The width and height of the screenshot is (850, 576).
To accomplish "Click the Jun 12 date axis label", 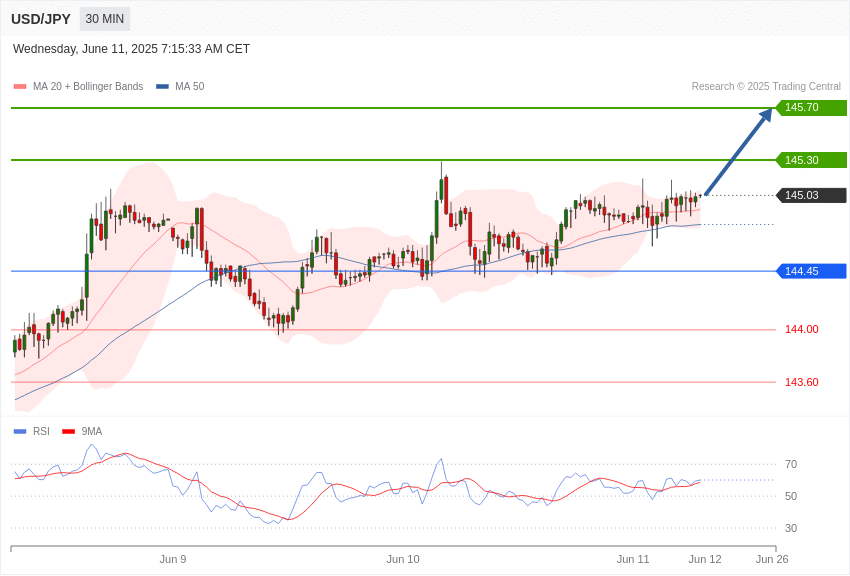I will pos(705,559).
